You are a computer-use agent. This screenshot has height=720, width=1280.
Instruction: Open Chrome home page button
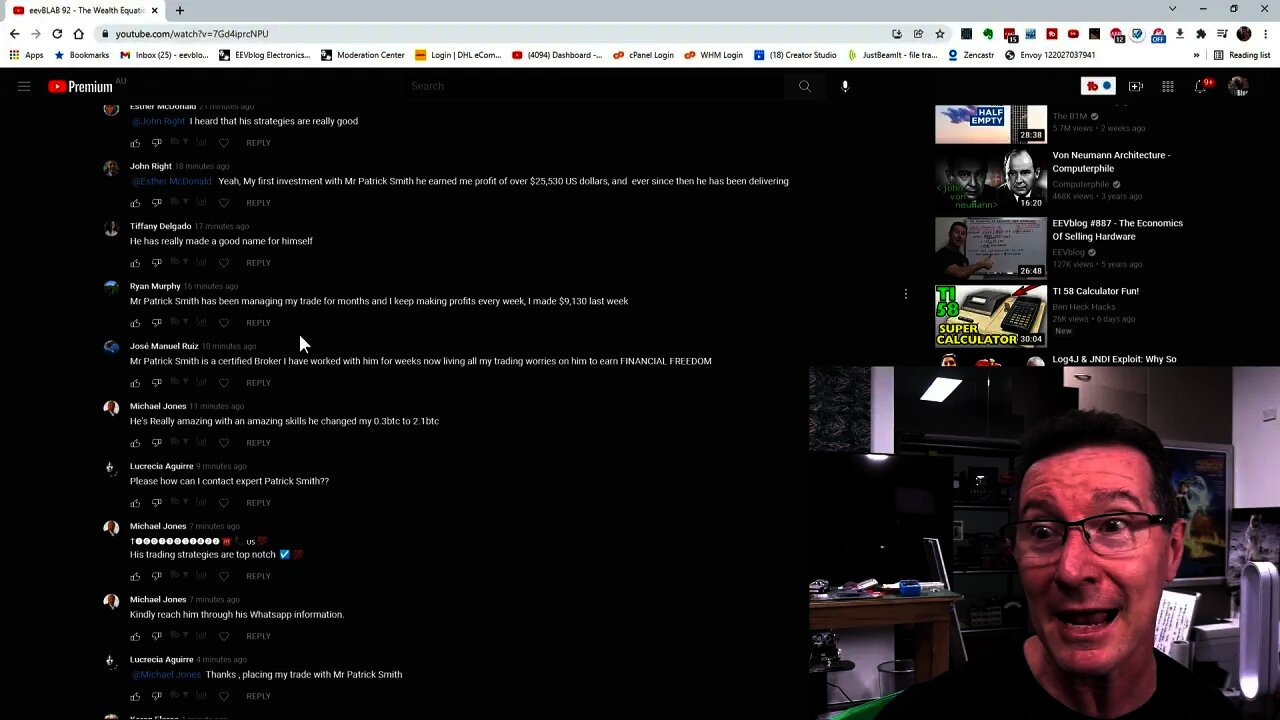78,34
